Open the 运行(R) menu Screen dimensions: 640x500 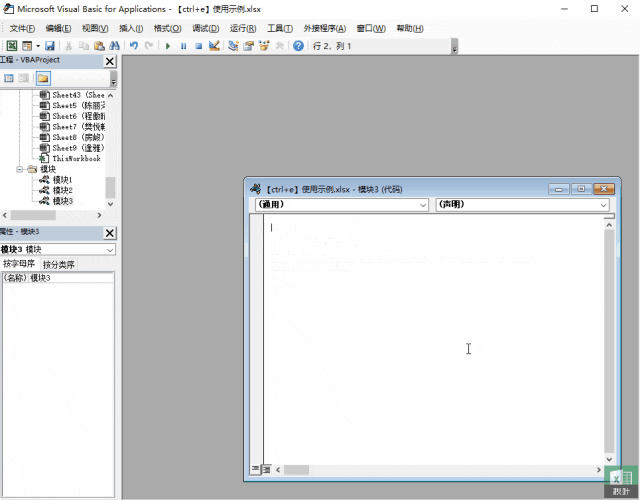tap(243, 29)
